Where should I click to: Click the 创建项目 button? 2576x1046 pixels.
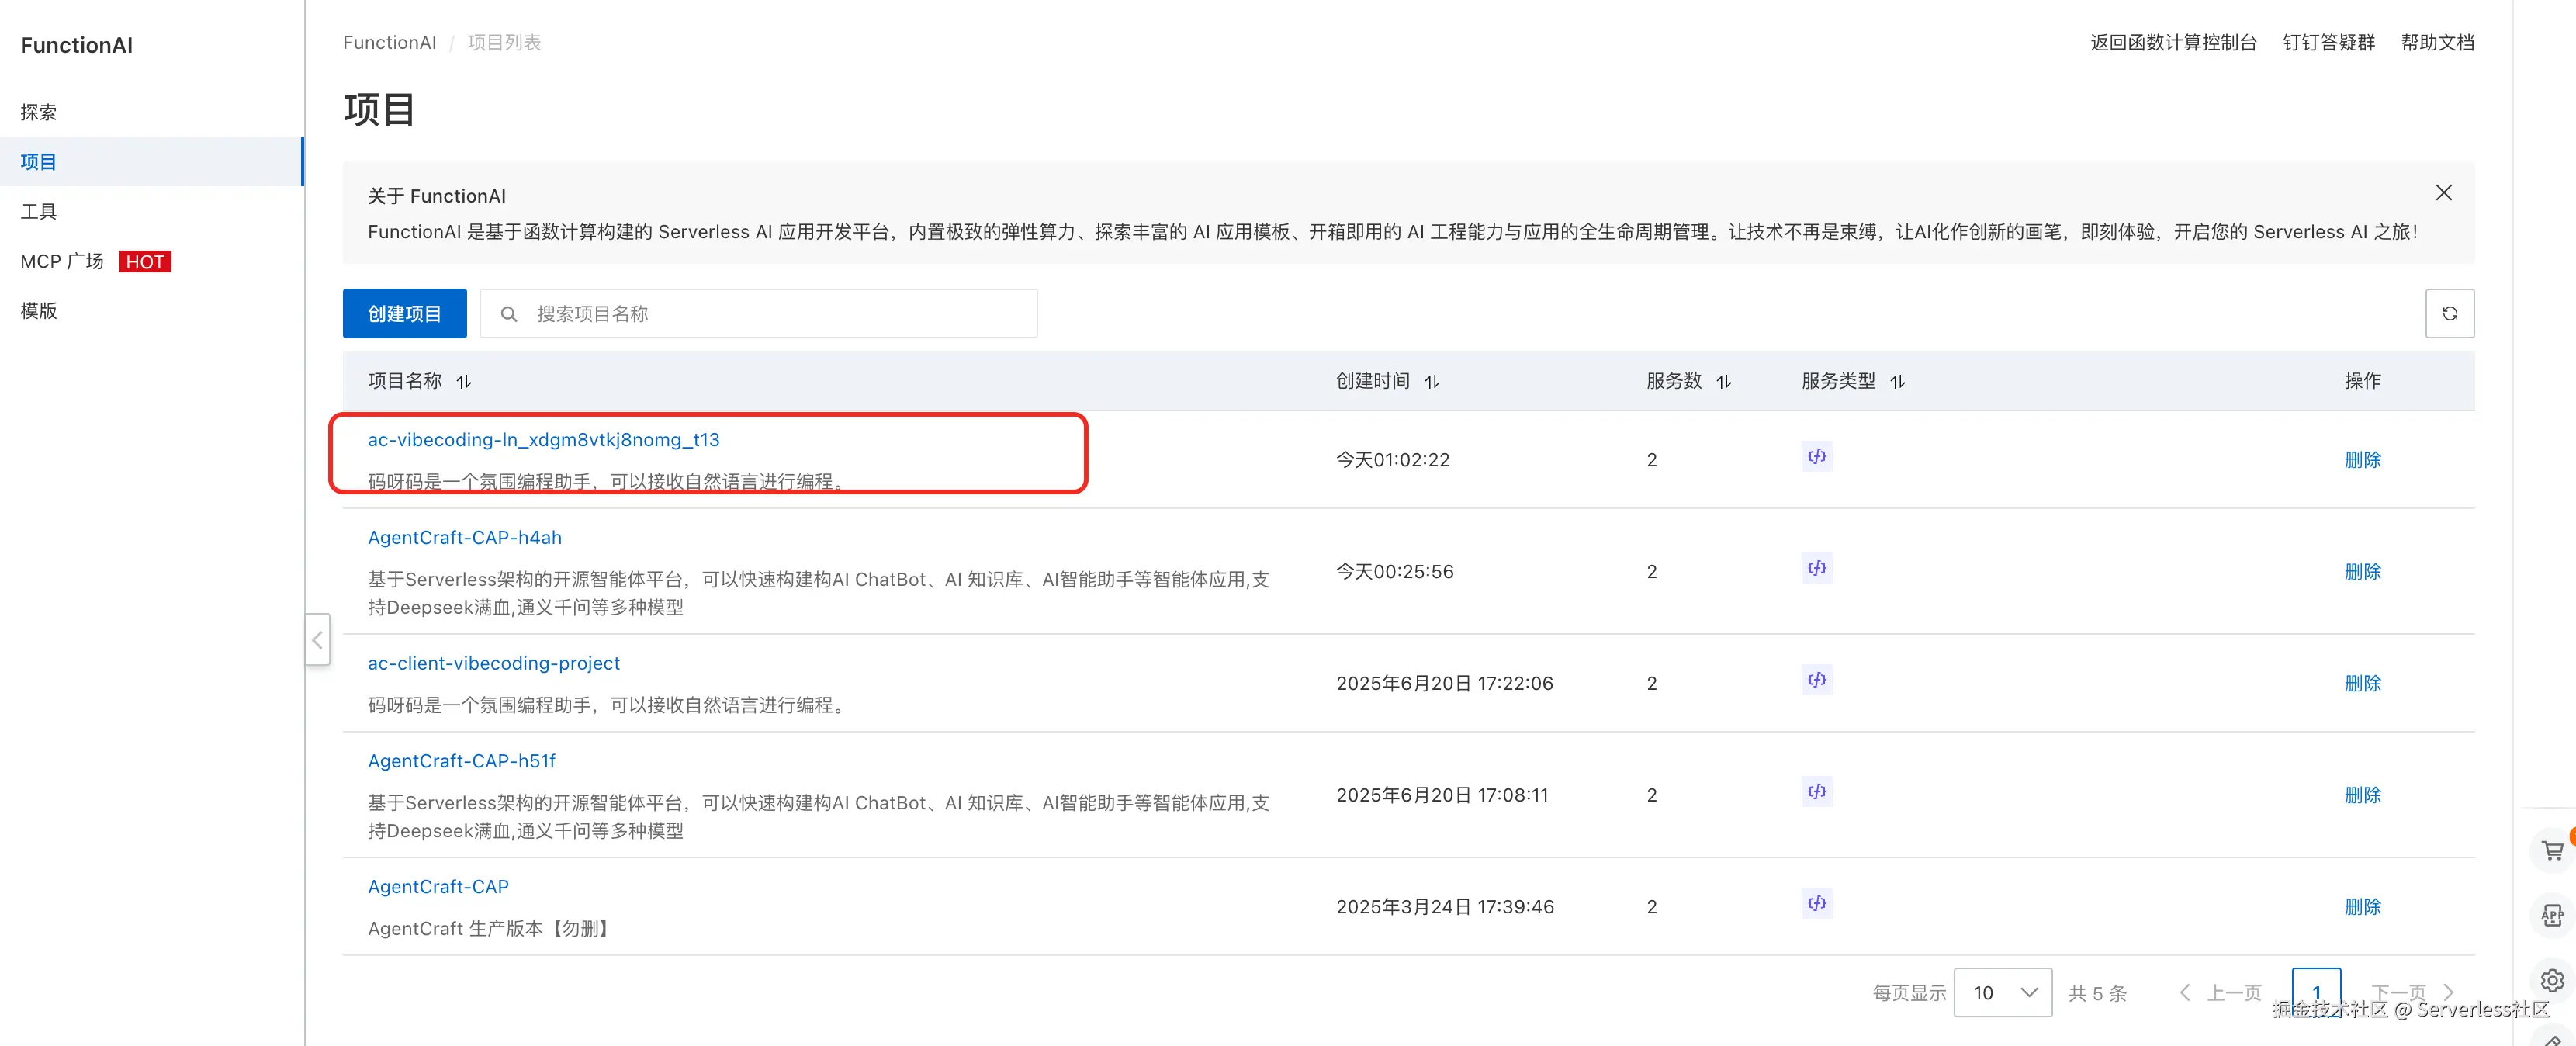404,314
